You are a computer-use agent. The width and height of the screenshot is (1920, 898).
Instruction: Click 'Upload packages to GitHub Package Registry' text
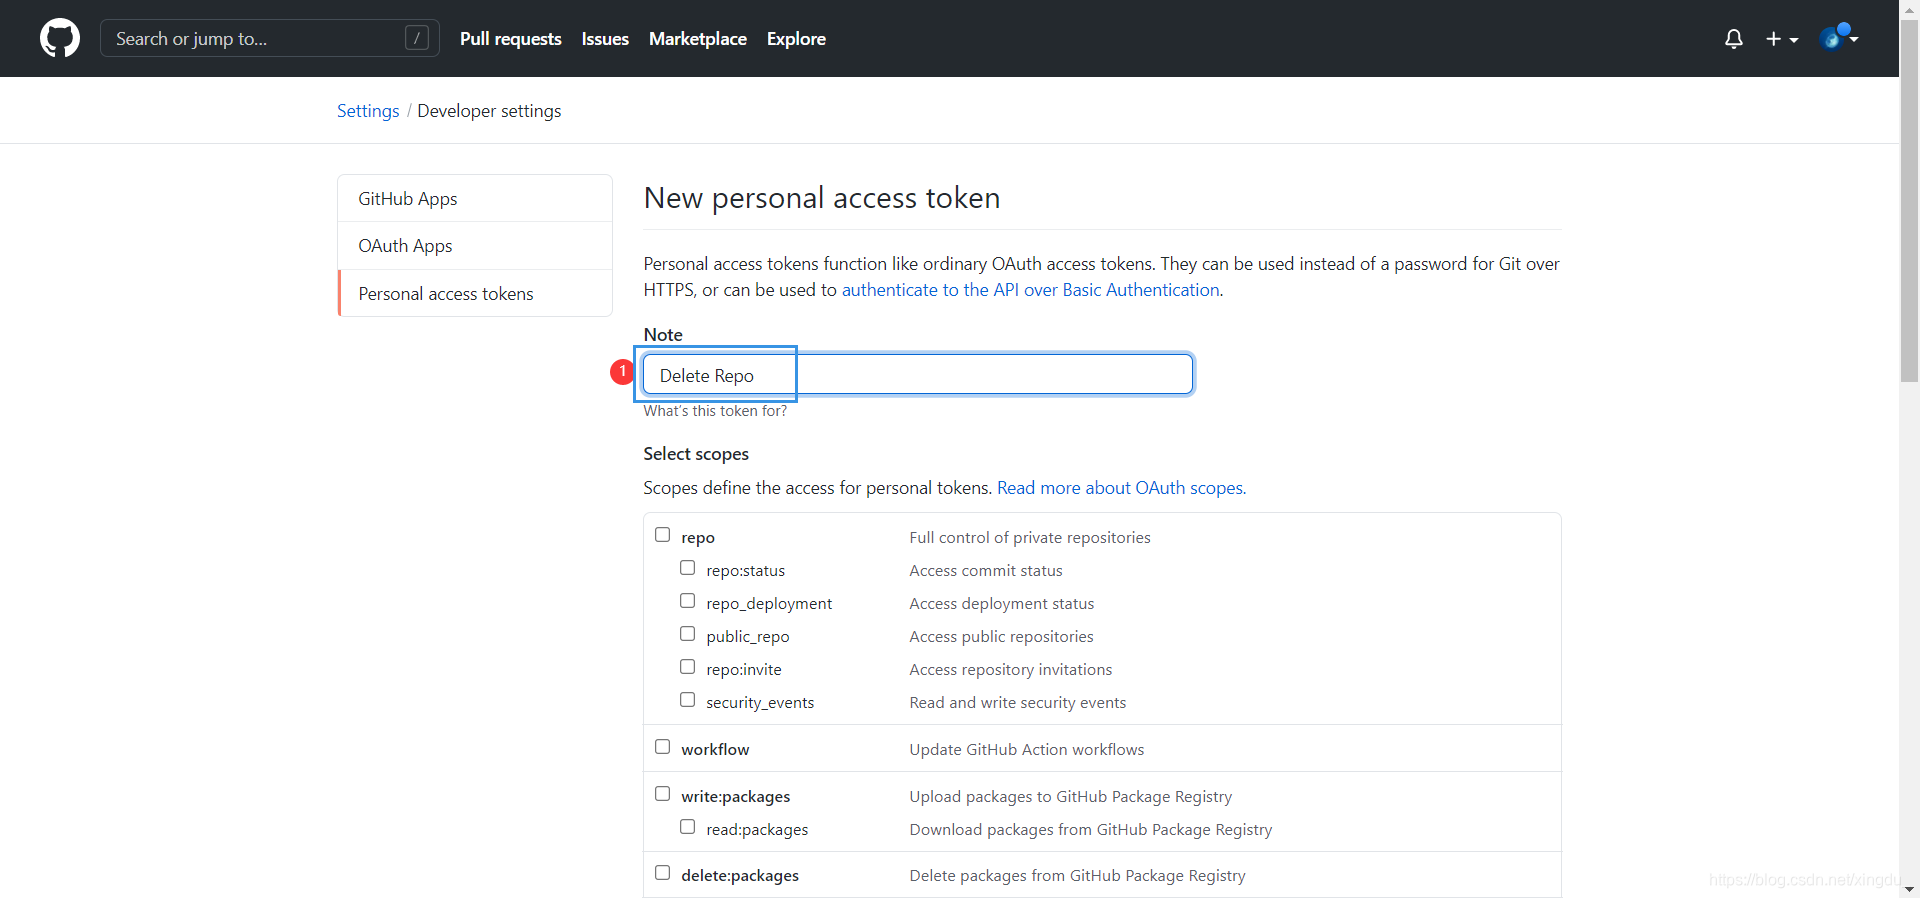[x=1071, y=797]
